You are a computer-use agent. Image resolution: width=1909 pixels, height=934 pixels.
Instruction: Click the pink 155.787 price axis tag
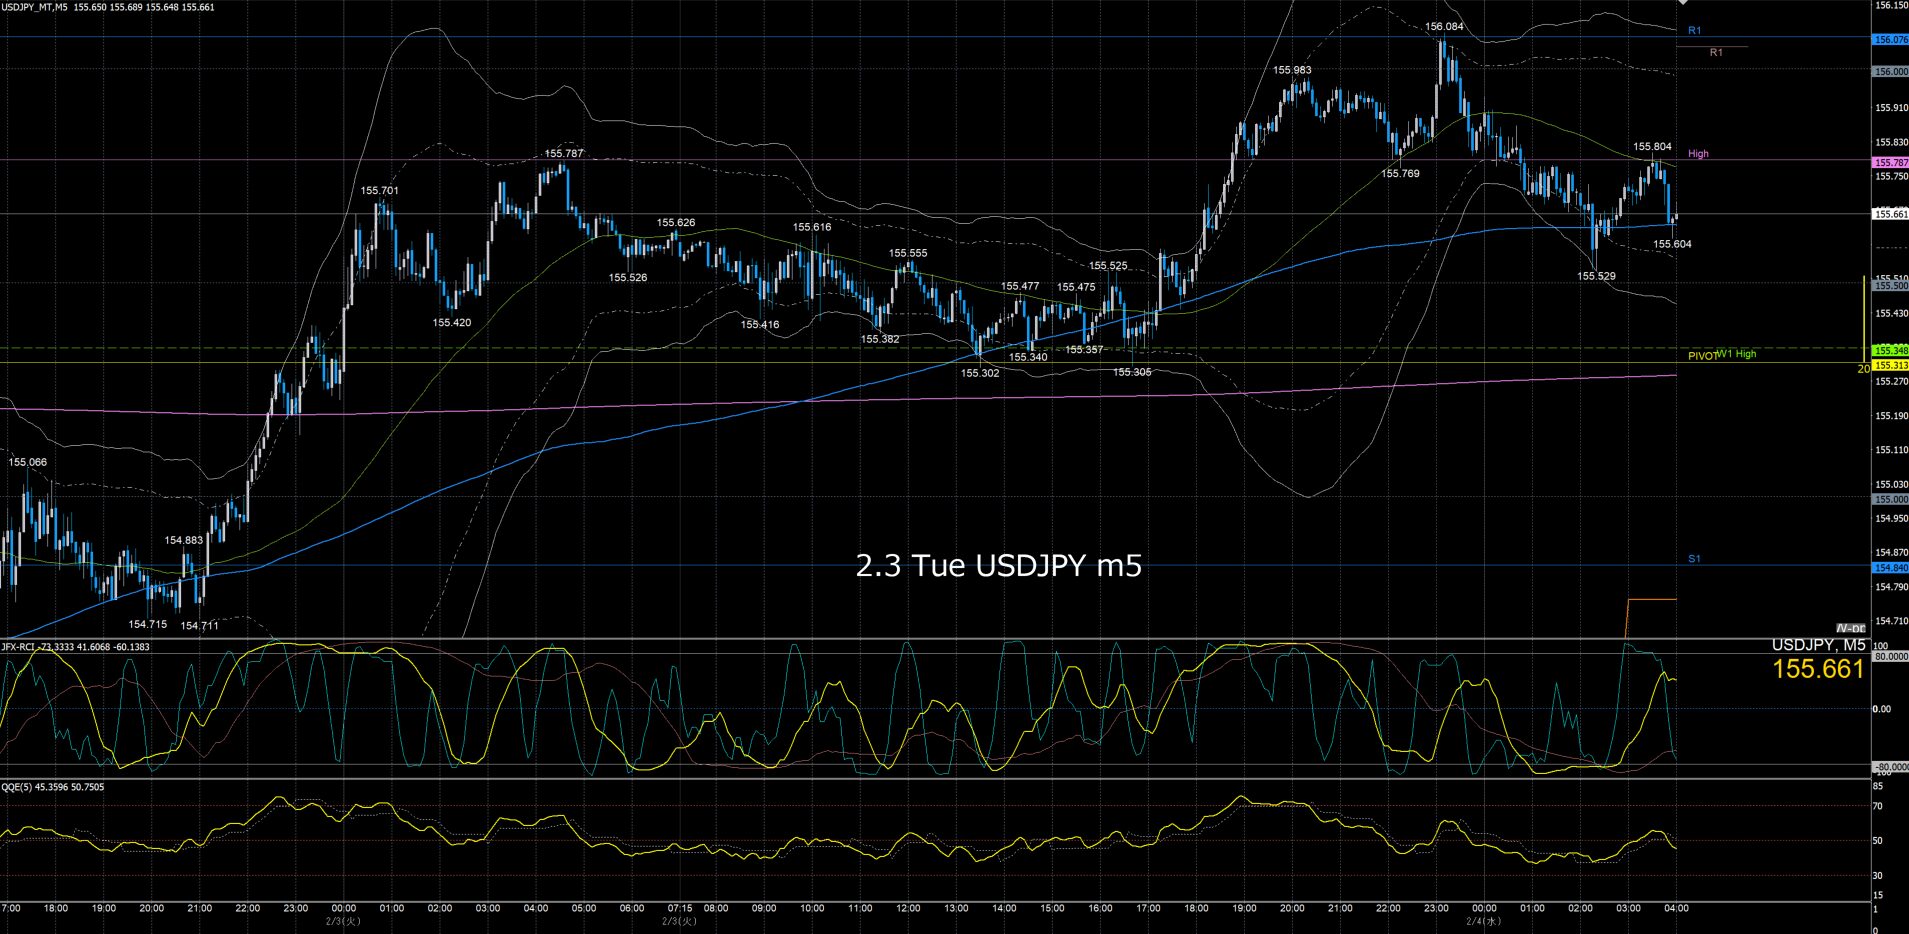tap(1890, 162)
